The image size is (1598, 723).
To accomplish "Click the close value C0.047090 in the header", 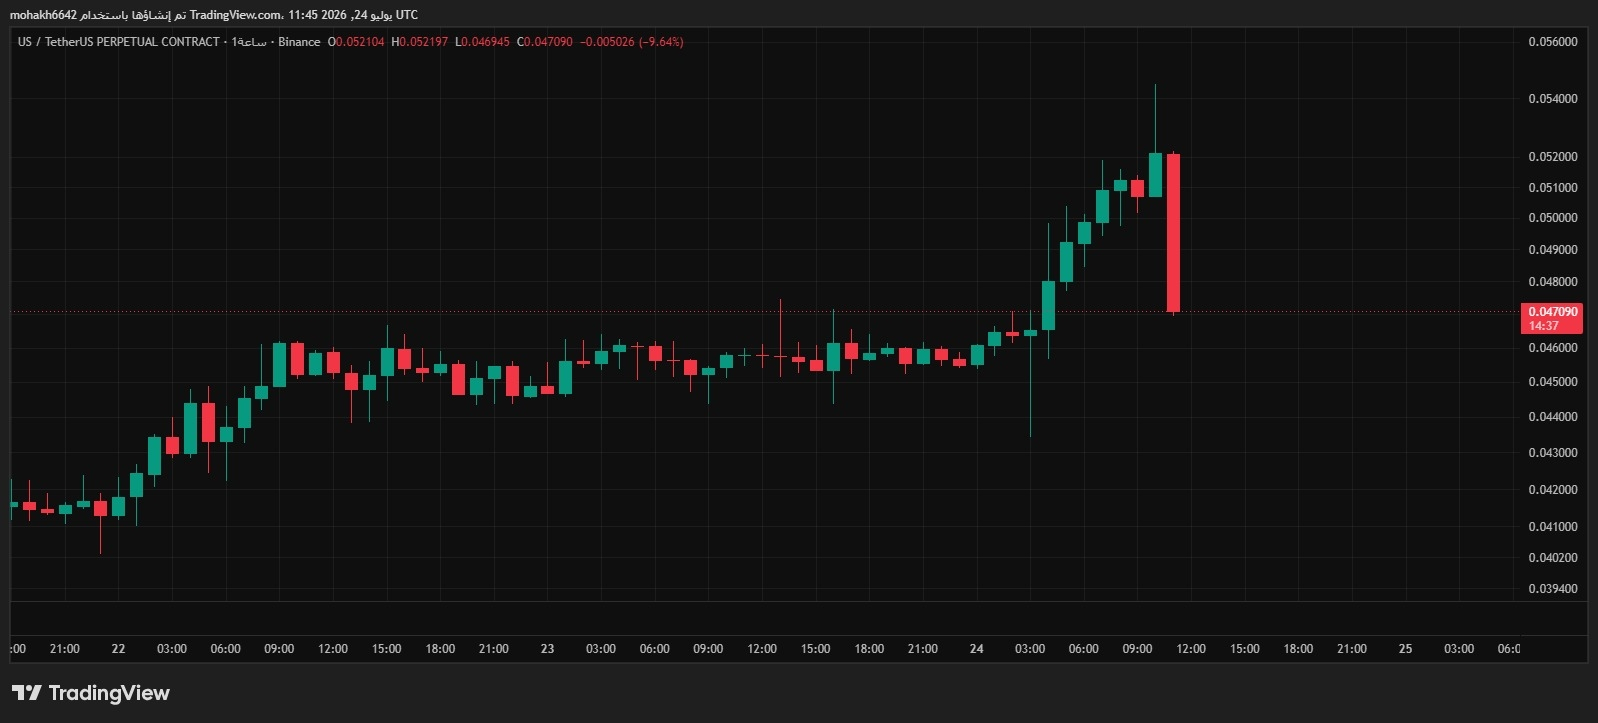I will tap(545, 42).
